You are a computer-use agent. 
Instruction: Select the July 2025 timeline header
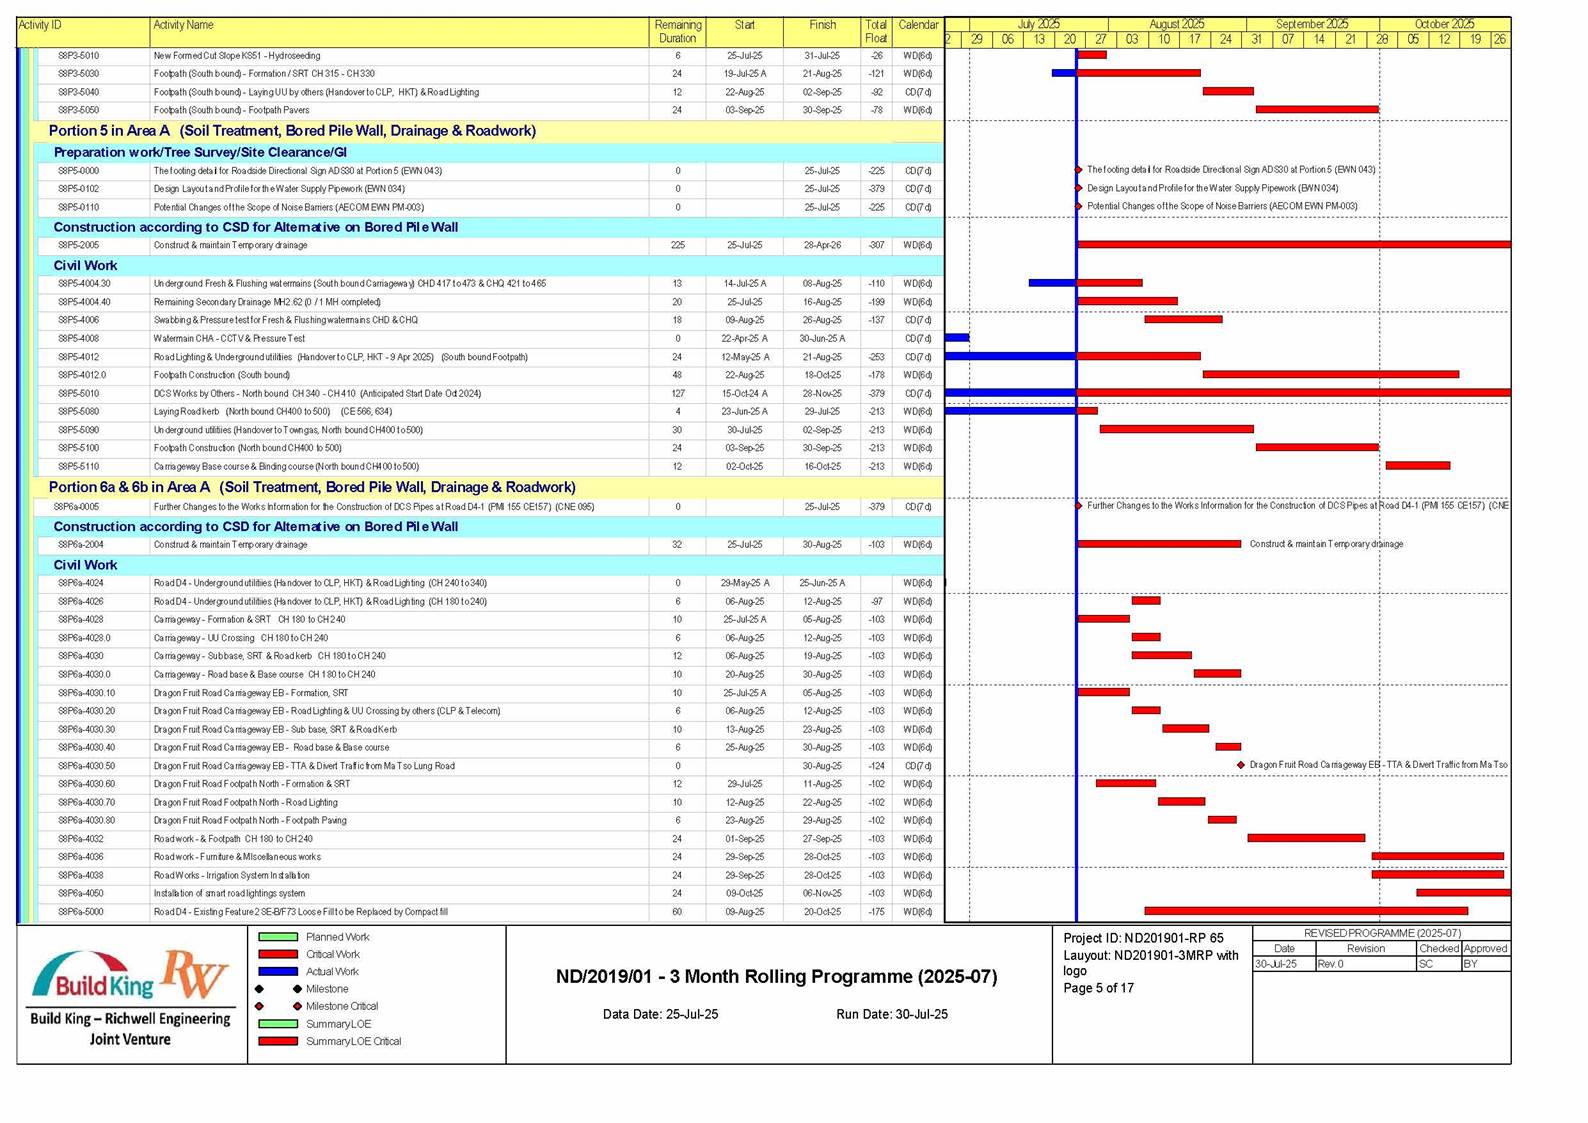pos(1039,24)
